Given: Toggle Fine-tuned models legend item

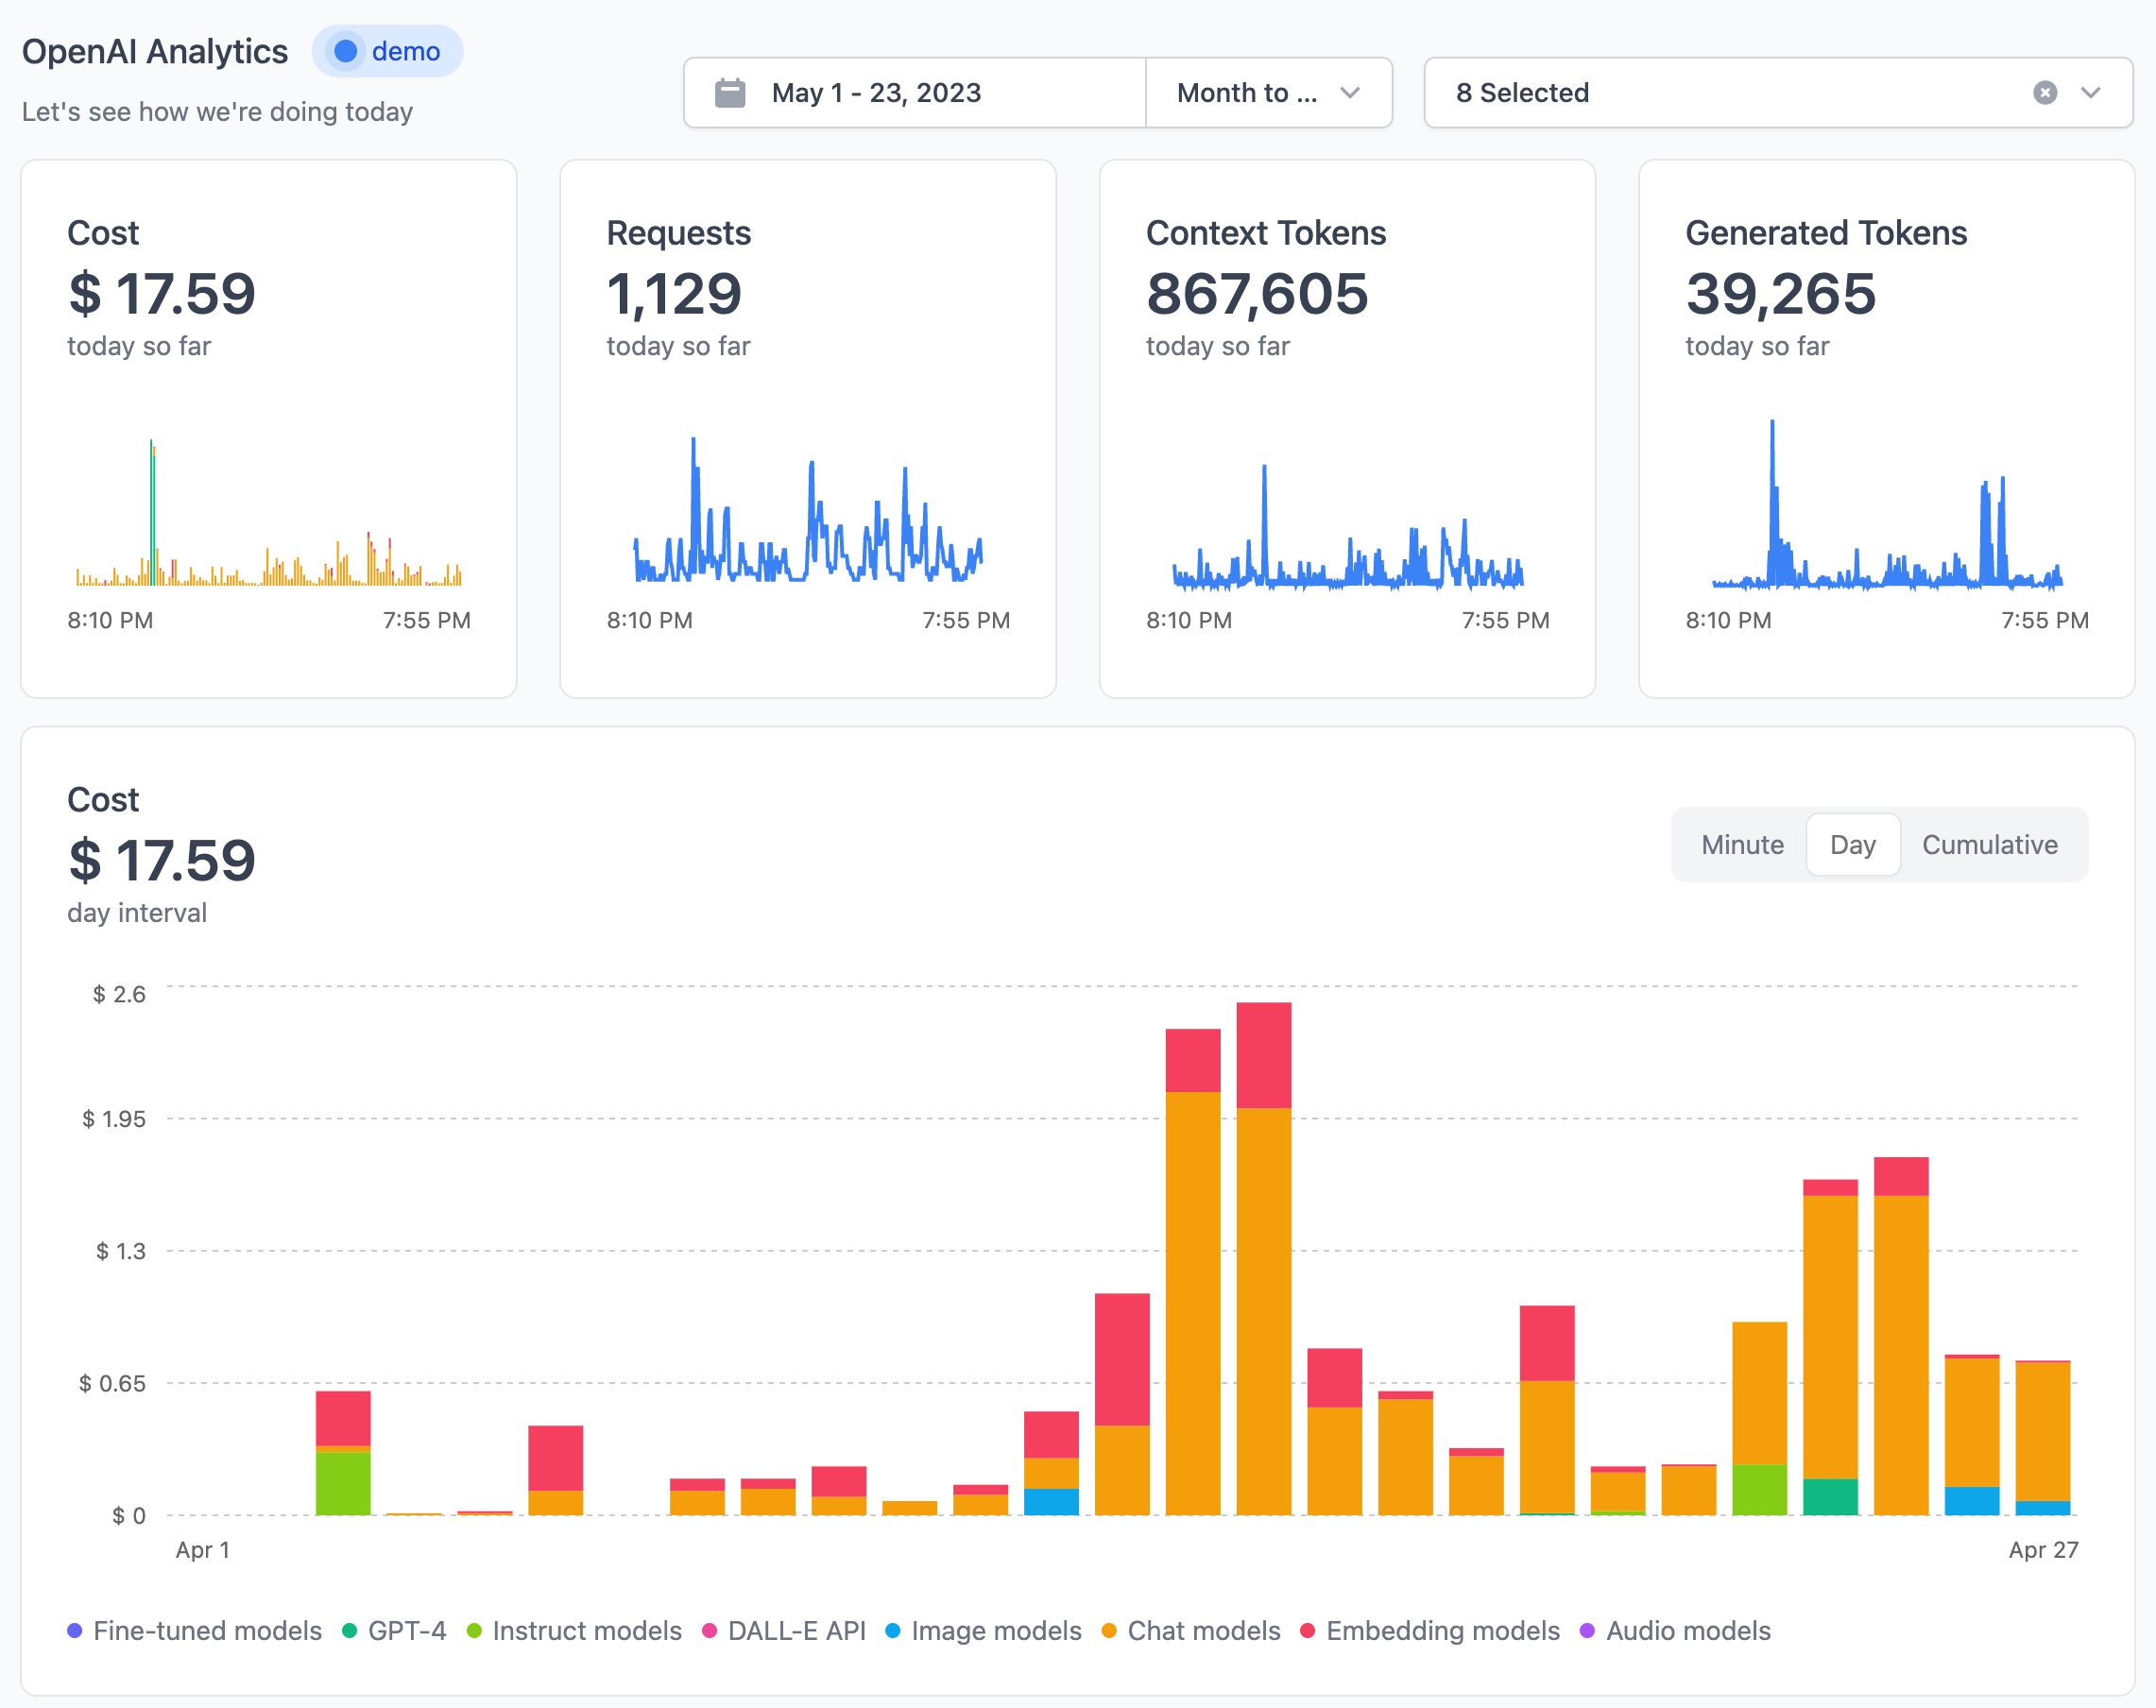Looking at the screenshot, I should click(x=194, y=1631).
